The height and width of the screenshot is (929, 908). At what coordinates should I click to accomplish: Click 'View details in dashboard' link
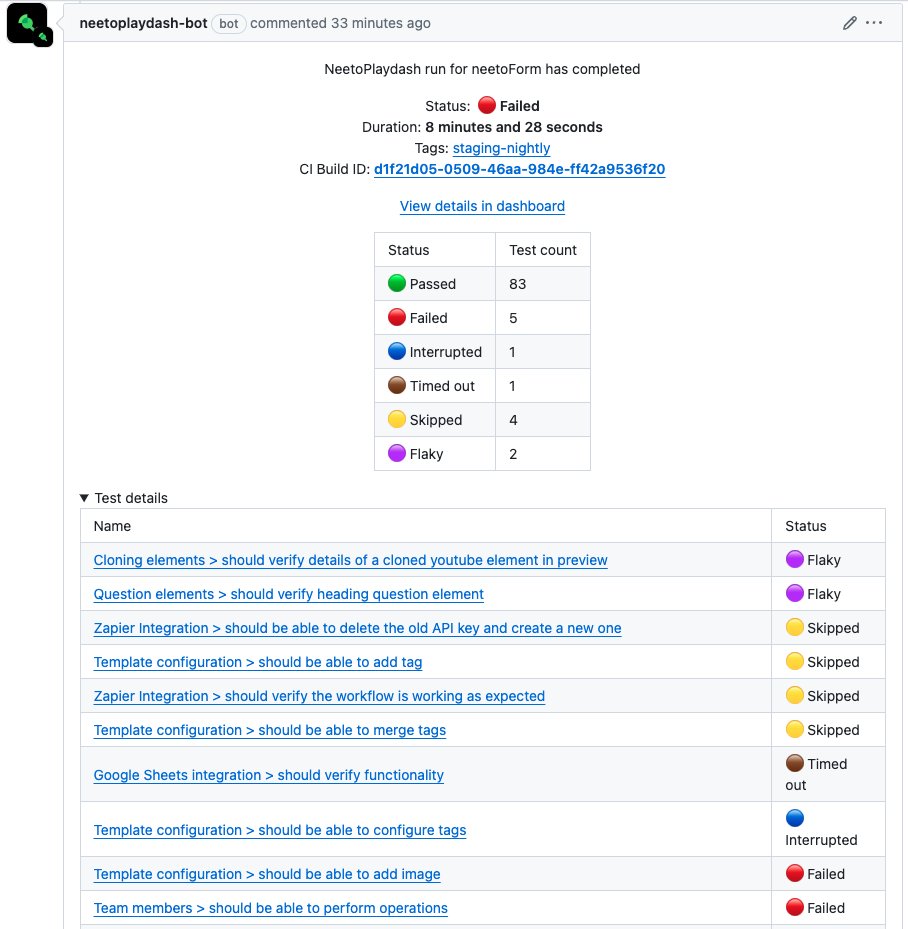[482, 206]
